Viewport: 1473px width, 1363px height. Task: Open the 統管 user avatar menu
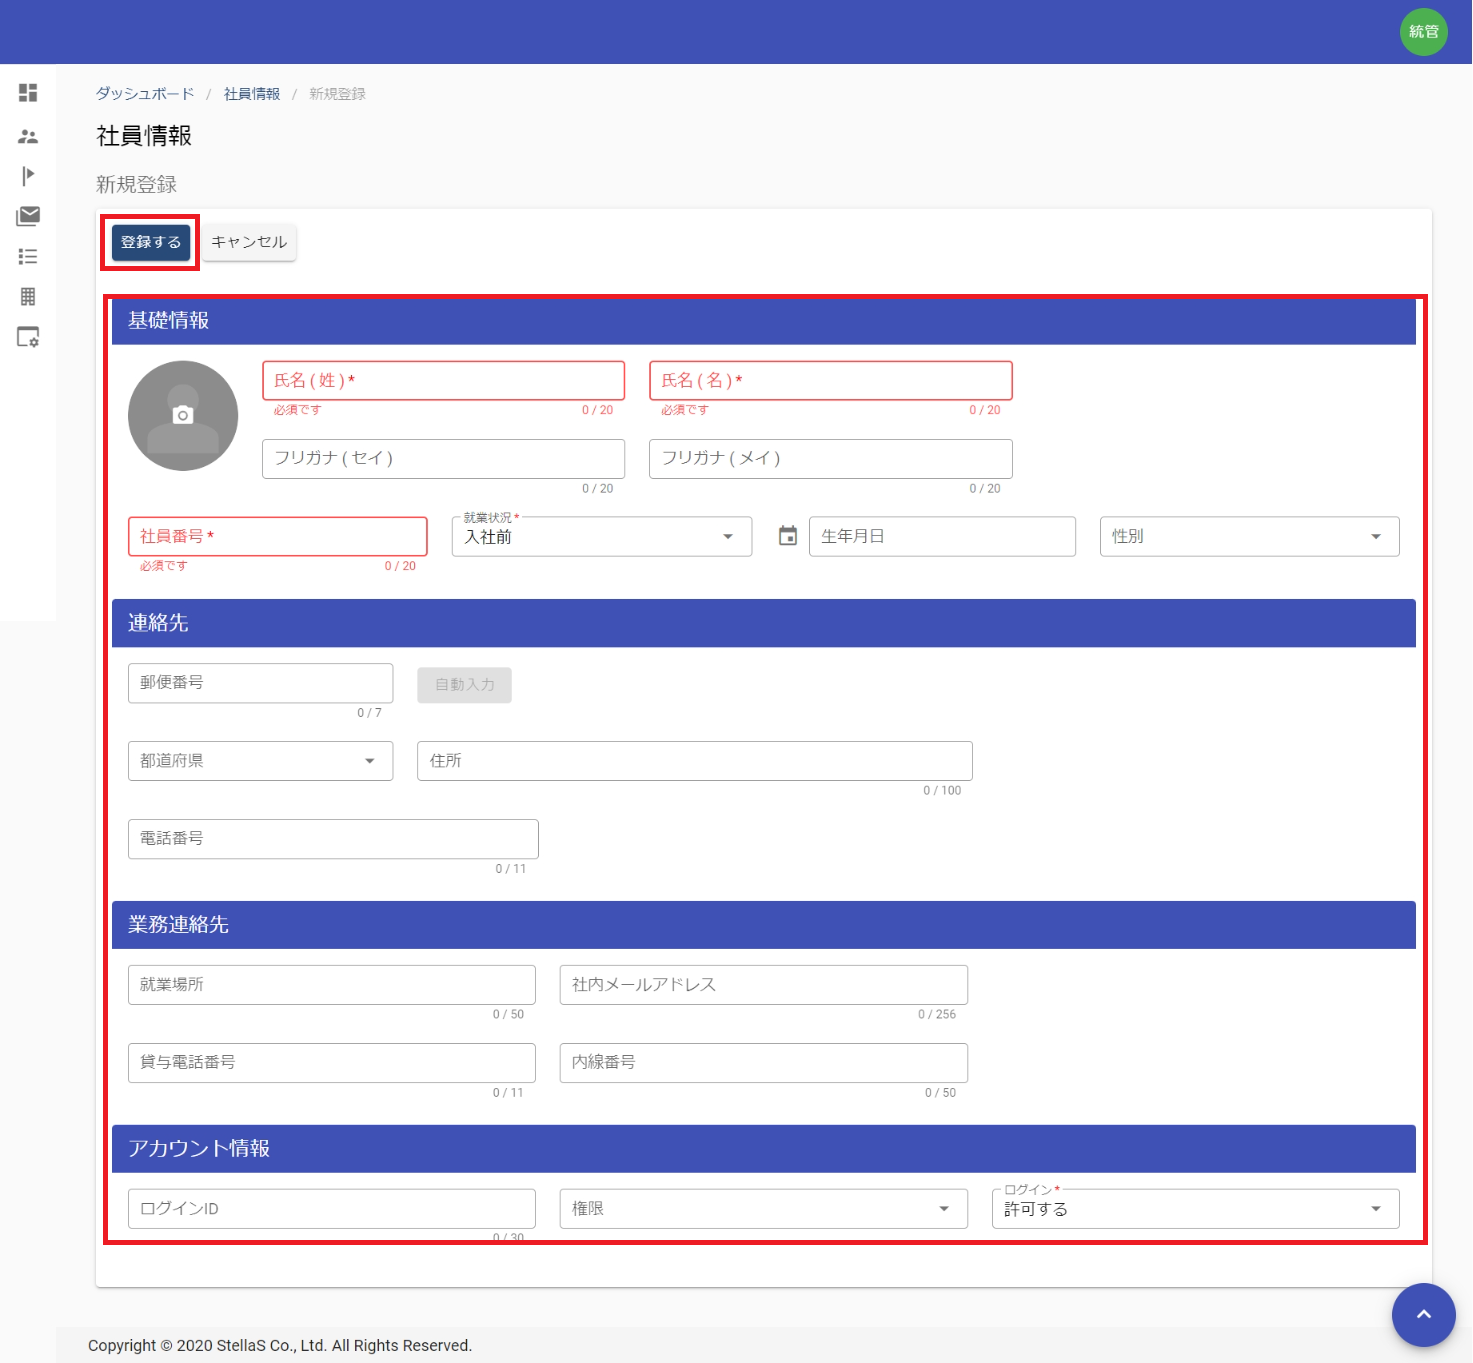(x=1423, y=32)
